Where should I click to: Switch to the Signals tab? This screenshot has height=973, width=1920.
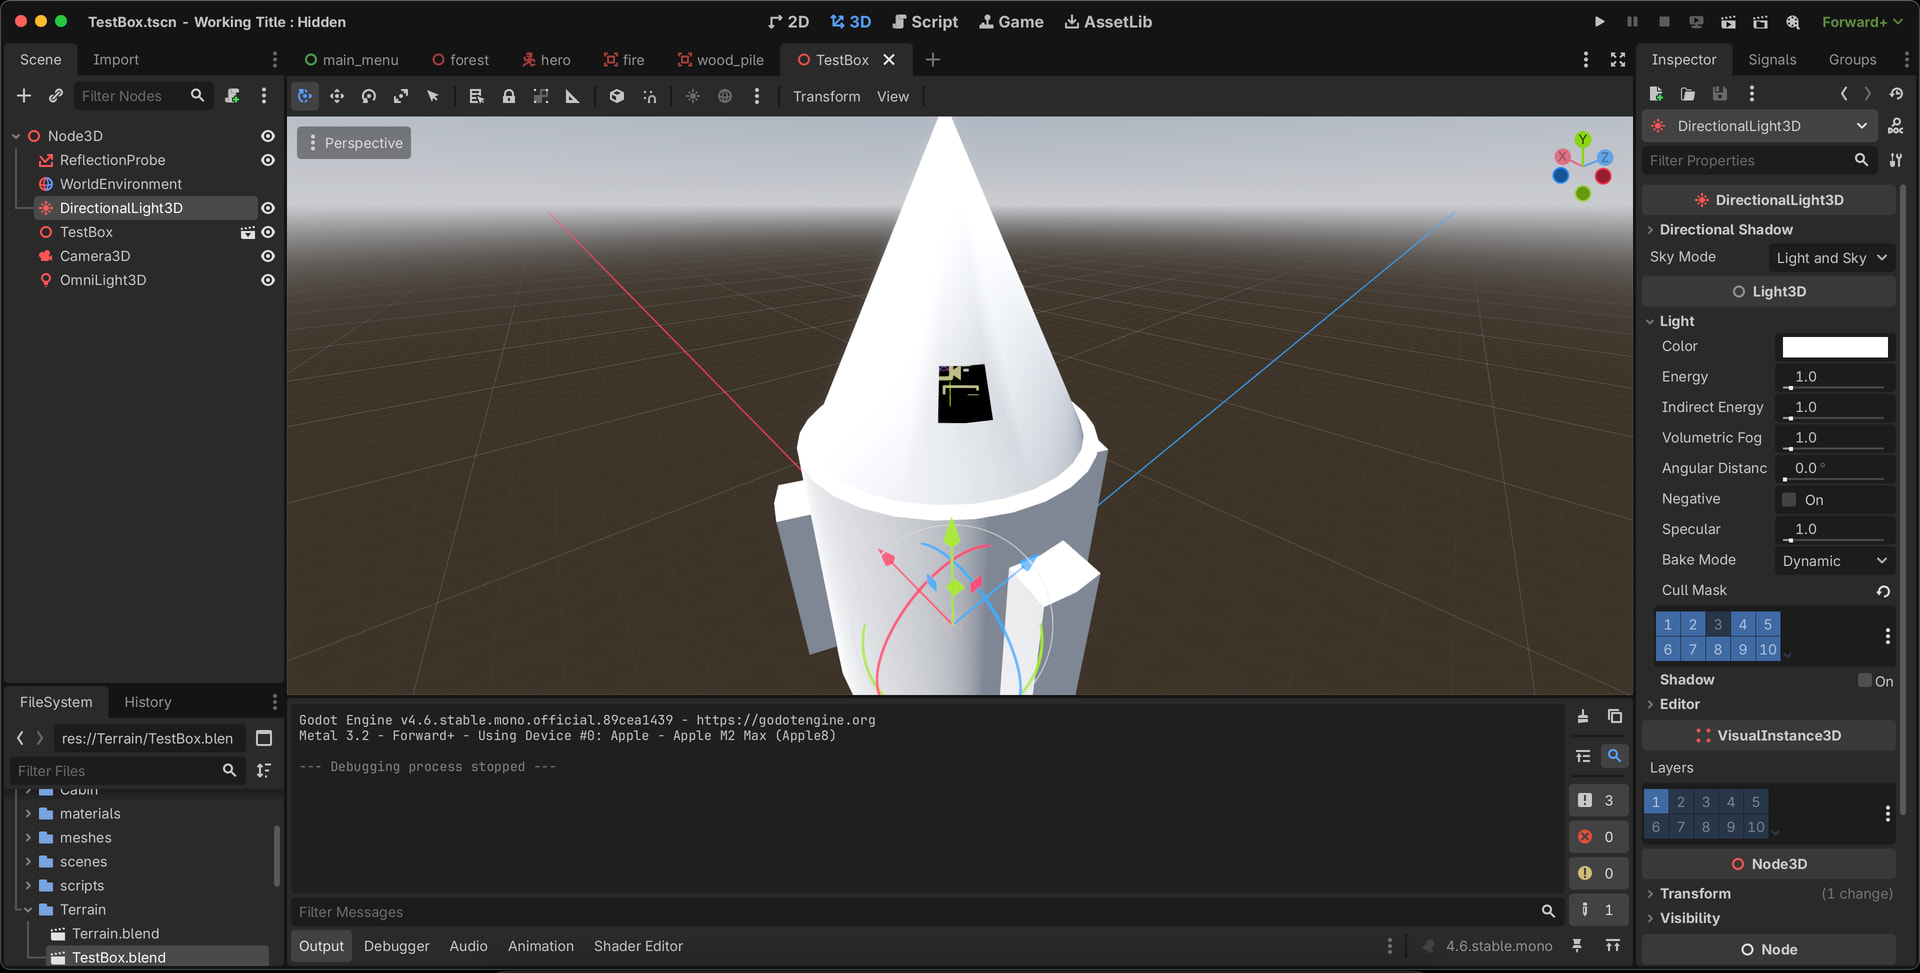1772,60
